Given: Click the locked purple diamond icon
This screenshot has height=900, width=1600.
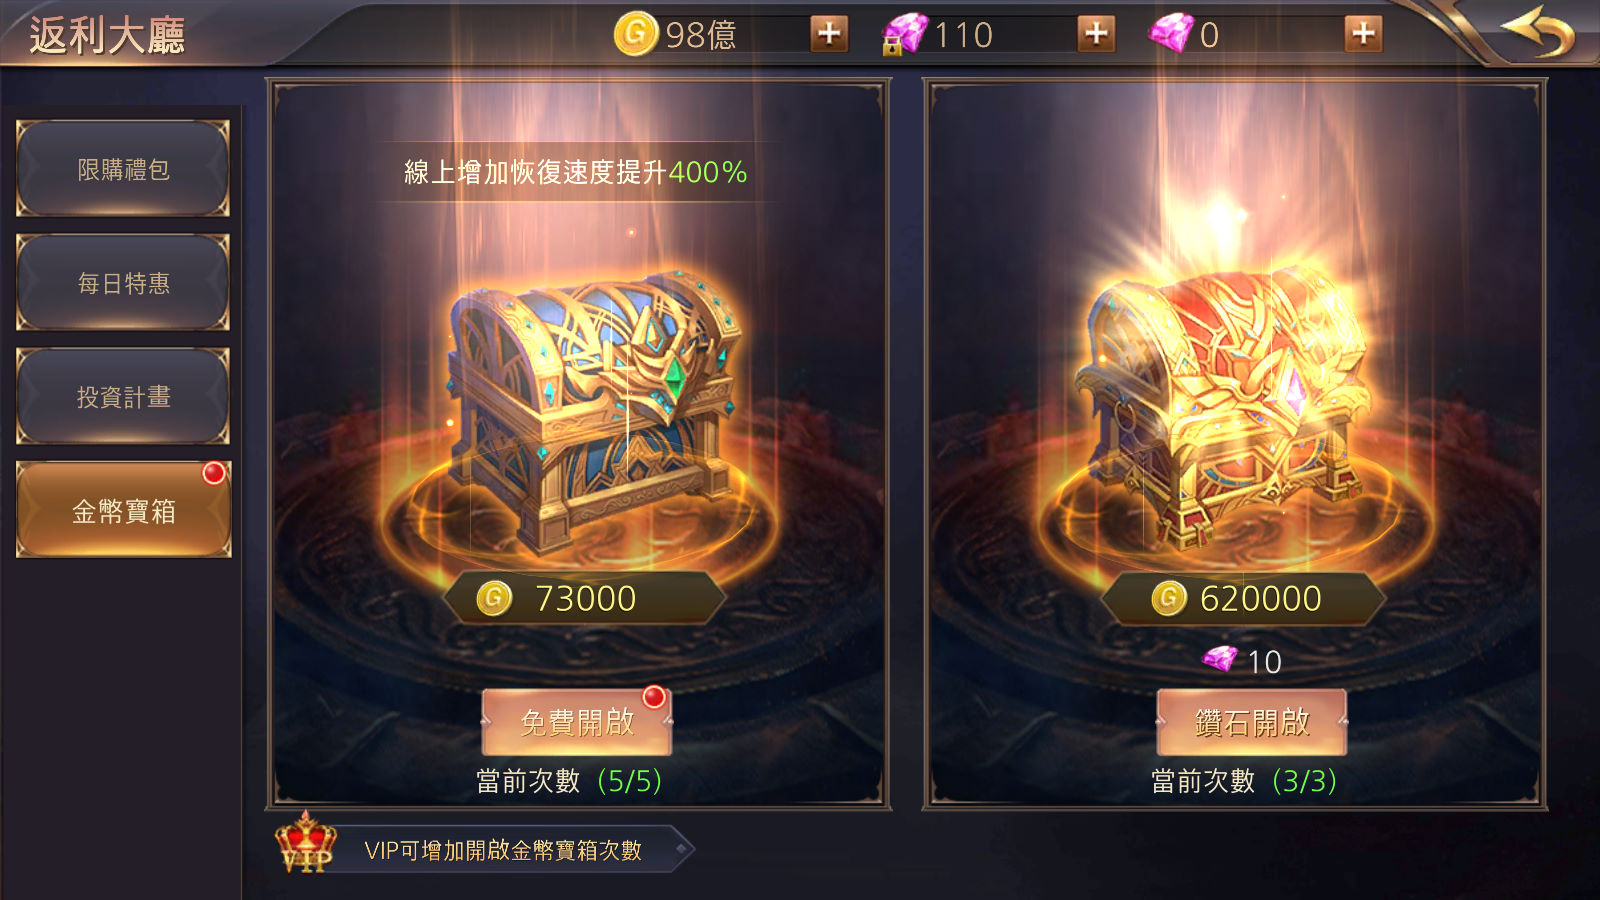Looking at the screenshot, I should (904, 35).
